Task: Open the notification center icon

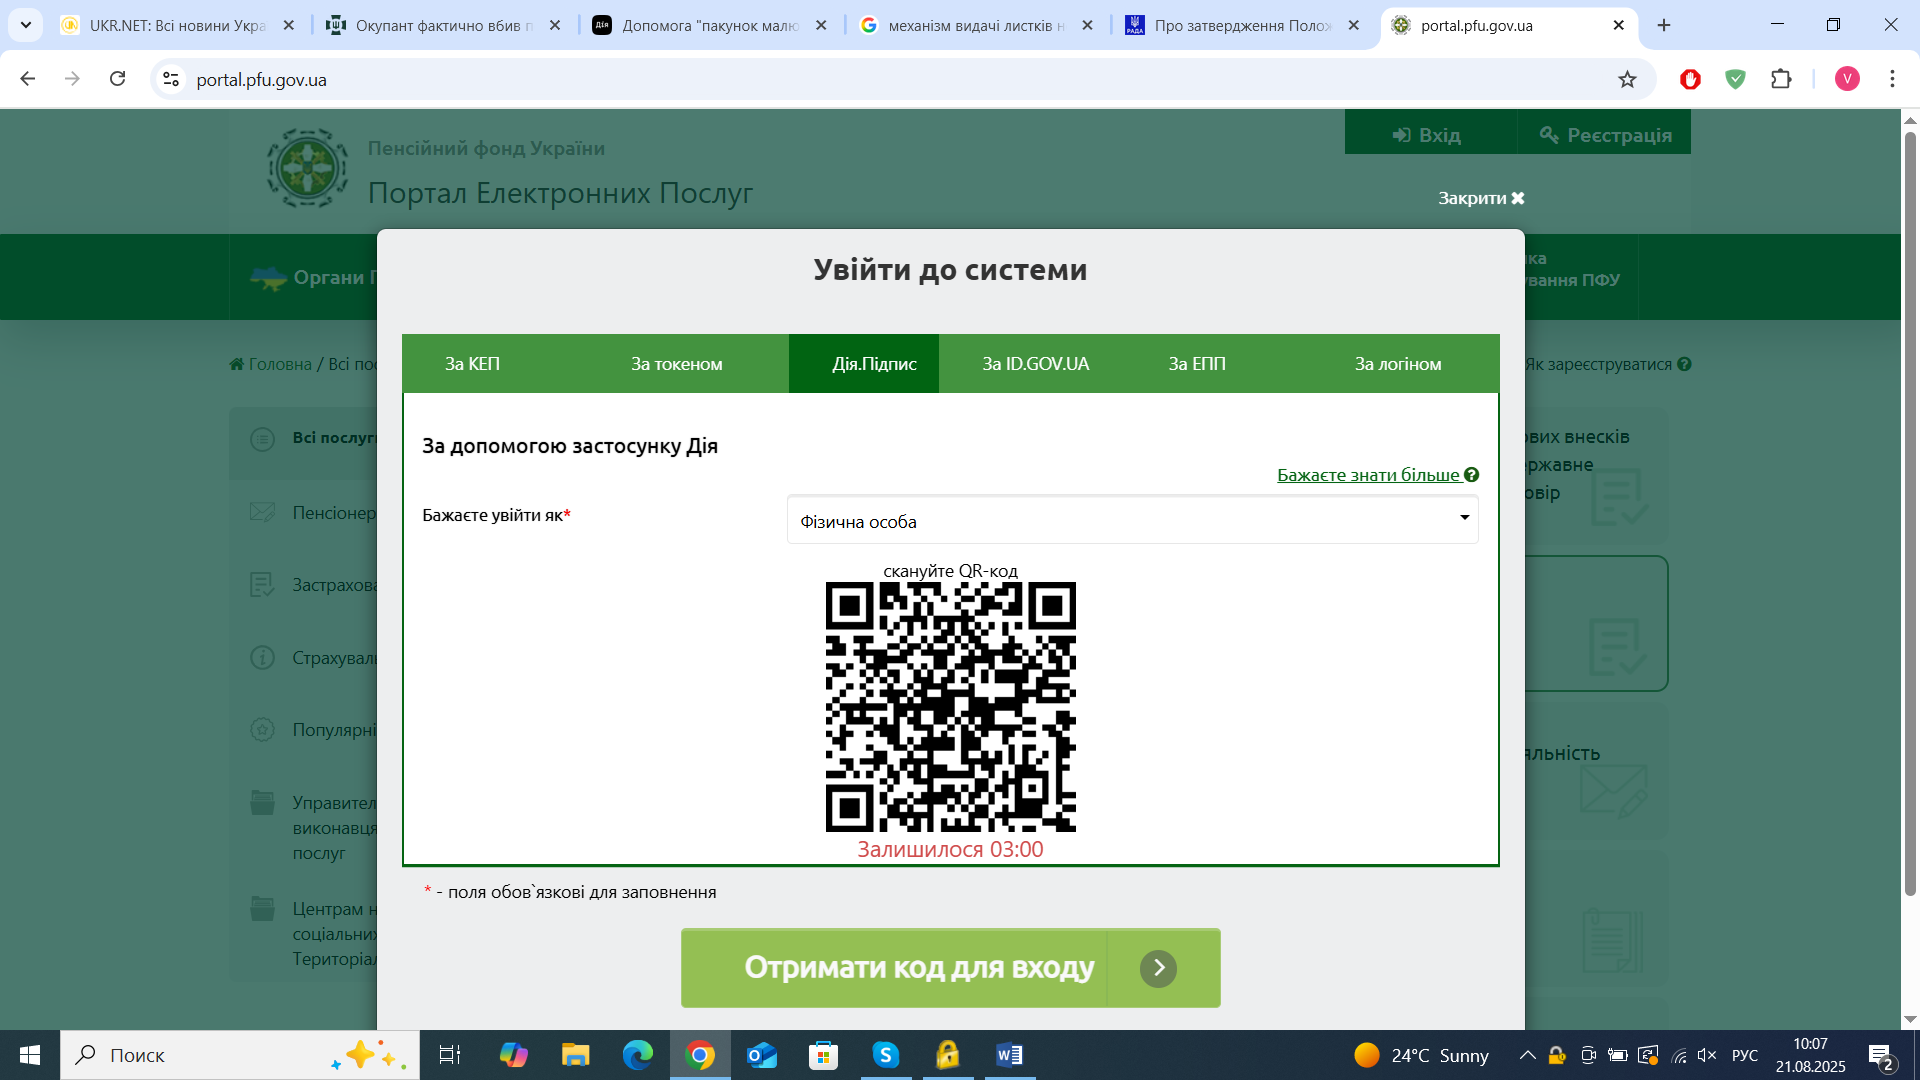Action: click(x=1880, y=1056)
